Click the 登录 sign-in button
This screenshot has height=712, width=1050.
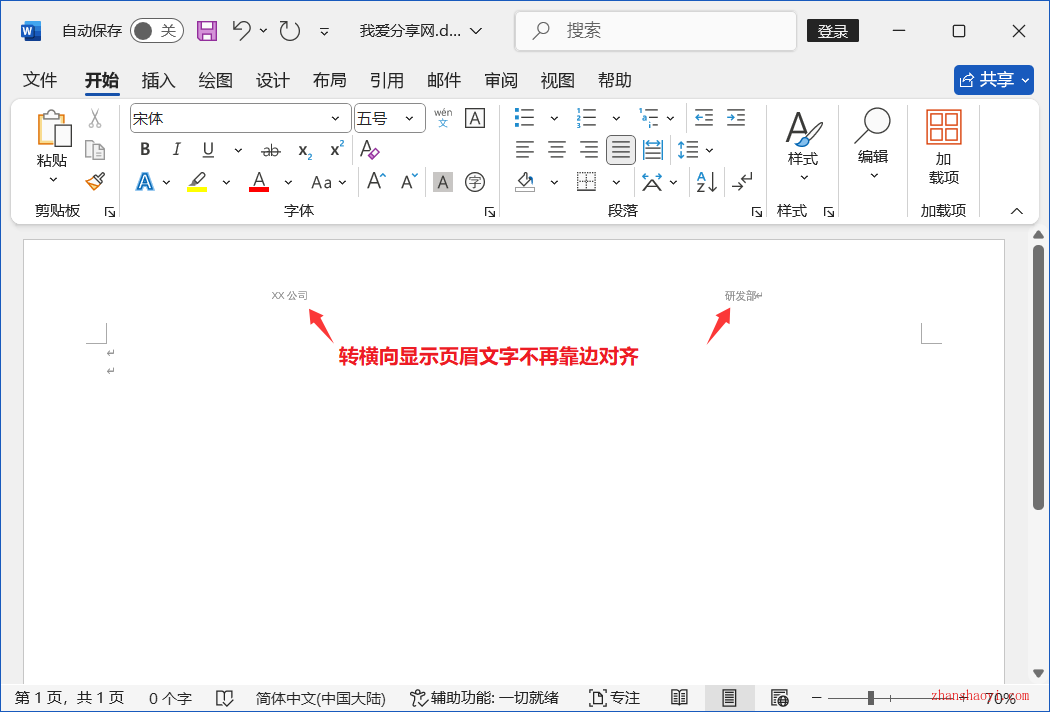coord(832,31)
